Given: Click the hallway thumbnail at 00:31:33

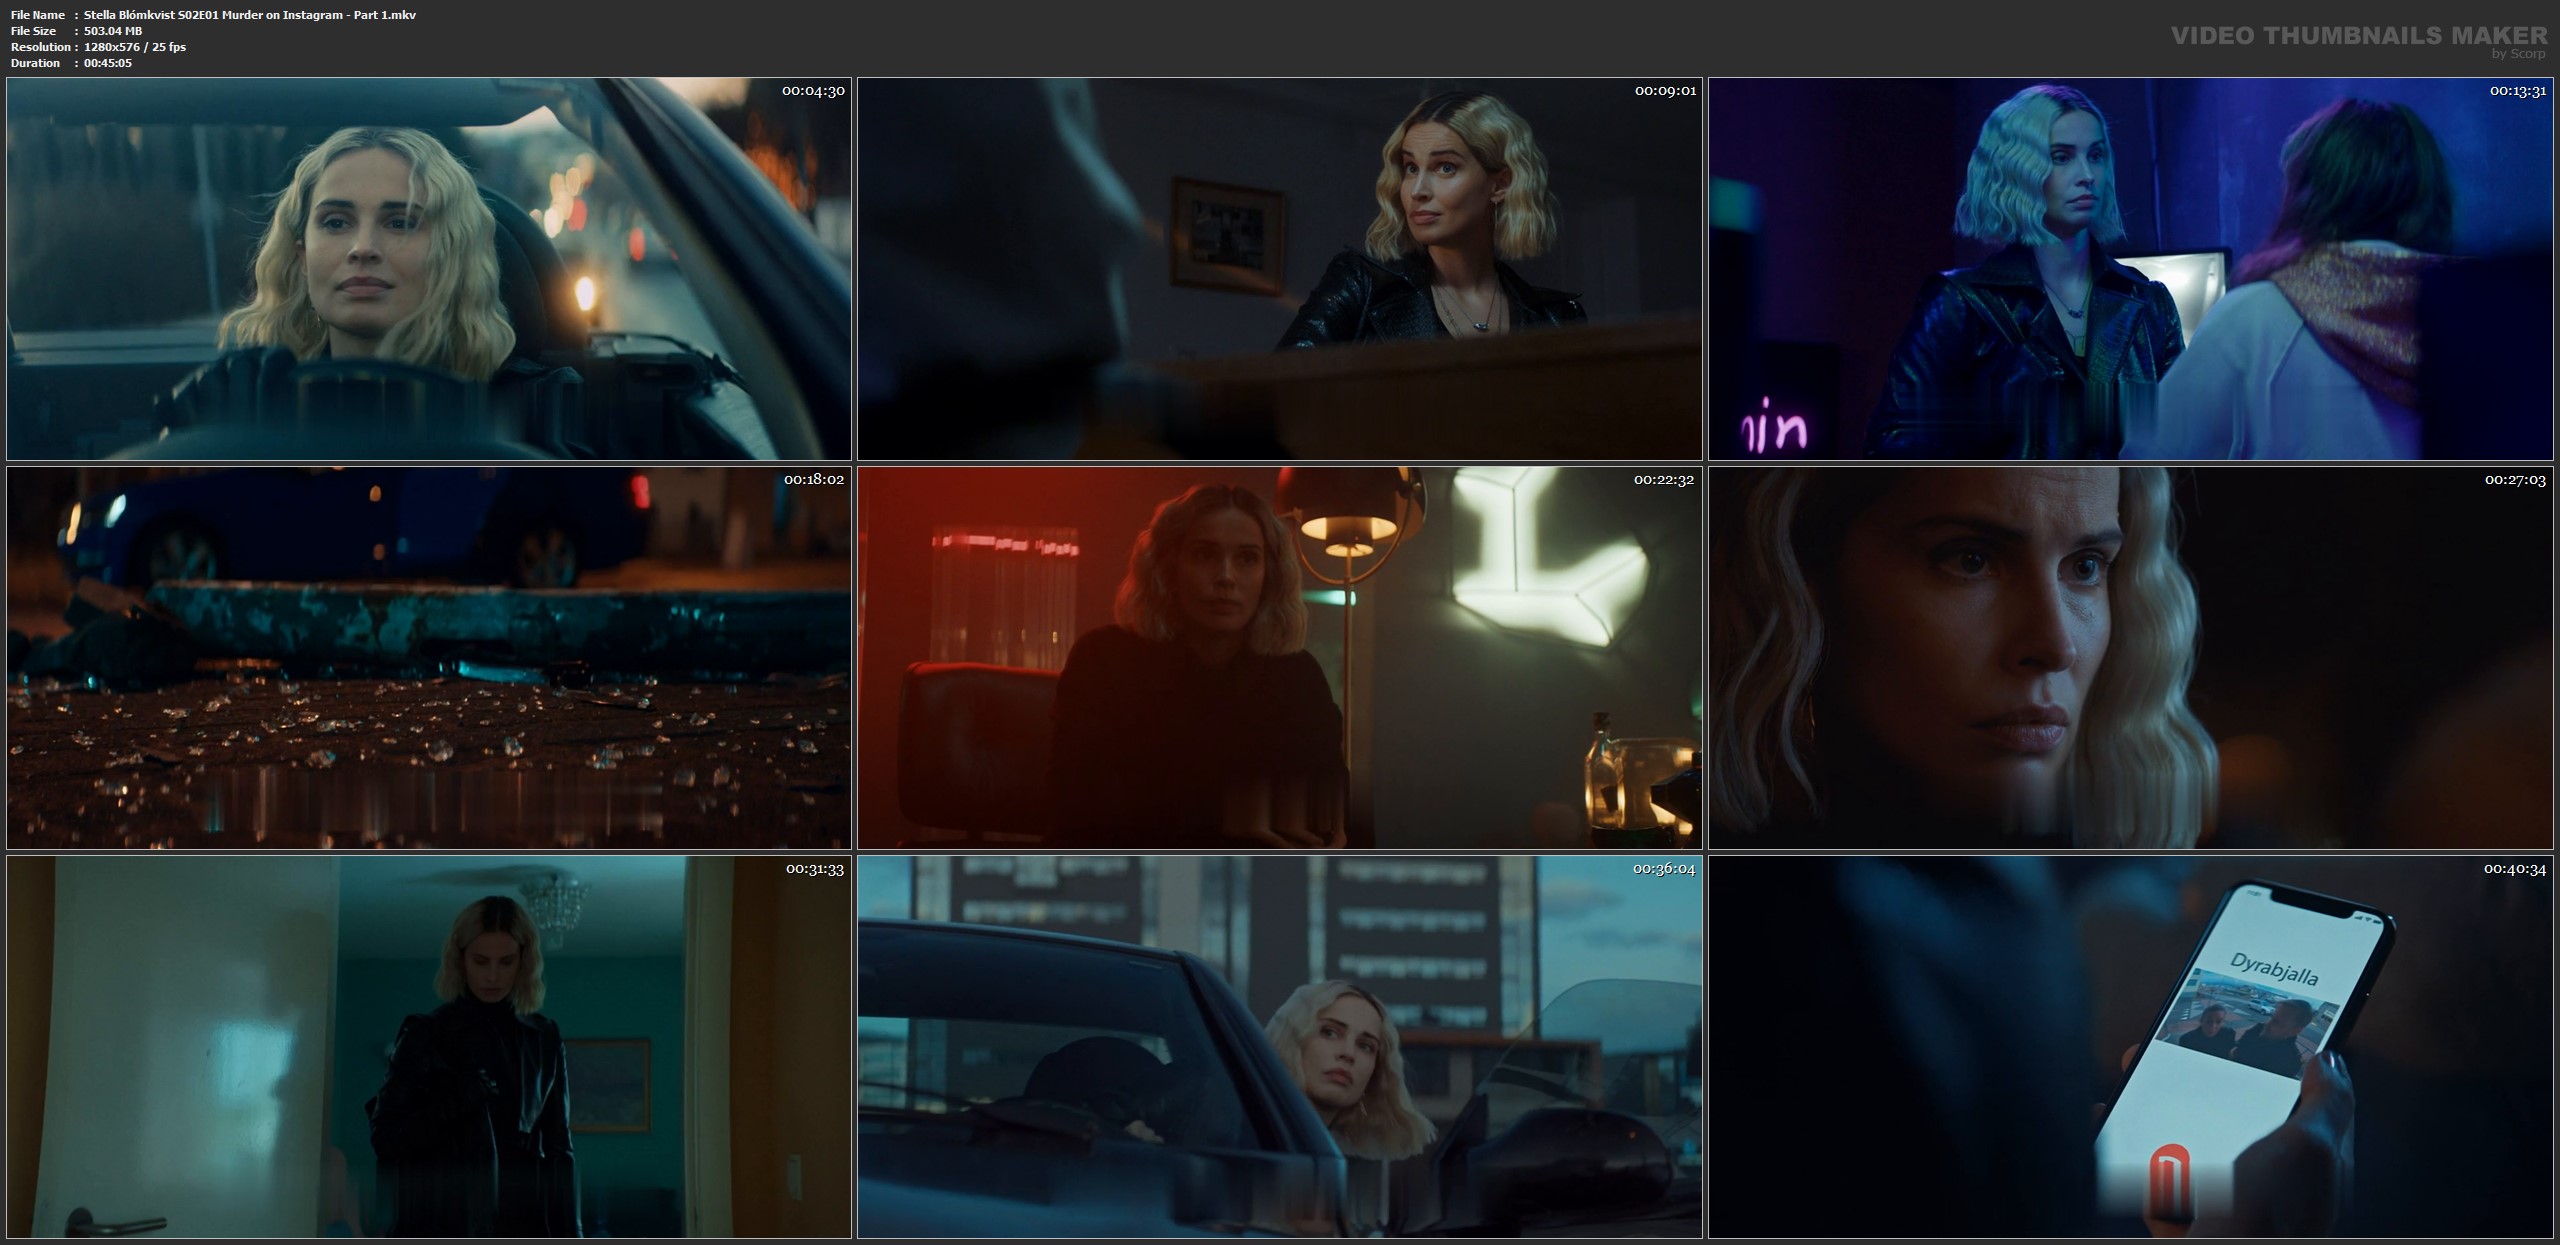Looking at the screenshot, I should coord(428,1046).
